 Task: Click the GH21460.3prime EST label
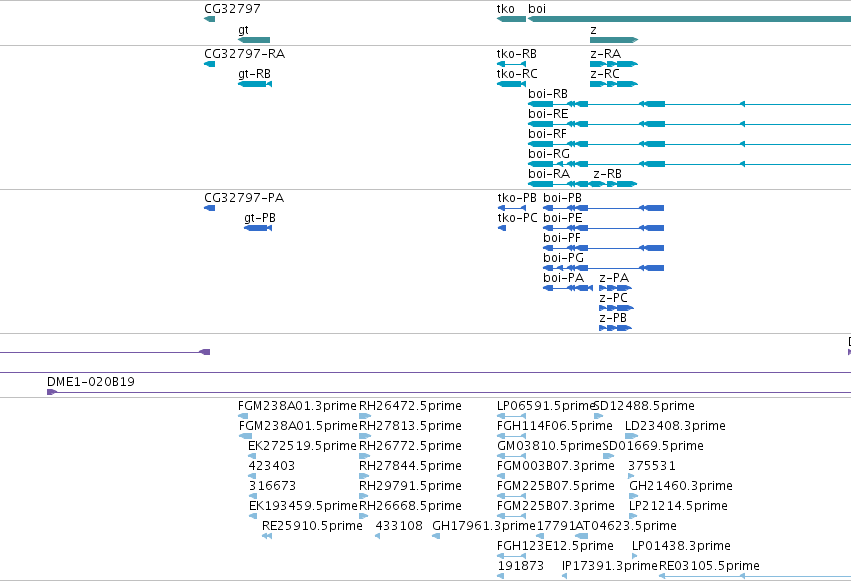click(x=681, y=487)
